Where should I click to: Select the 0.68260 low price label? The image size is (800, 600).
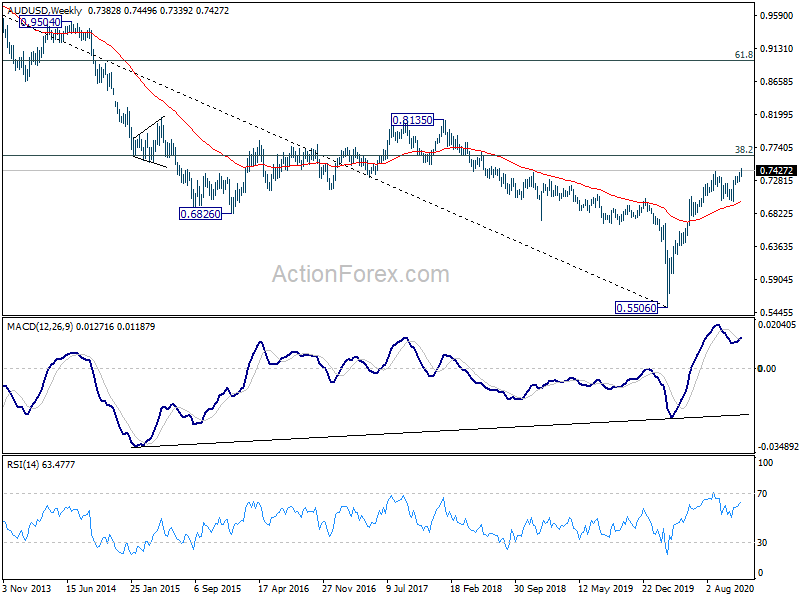coord(201,214)
